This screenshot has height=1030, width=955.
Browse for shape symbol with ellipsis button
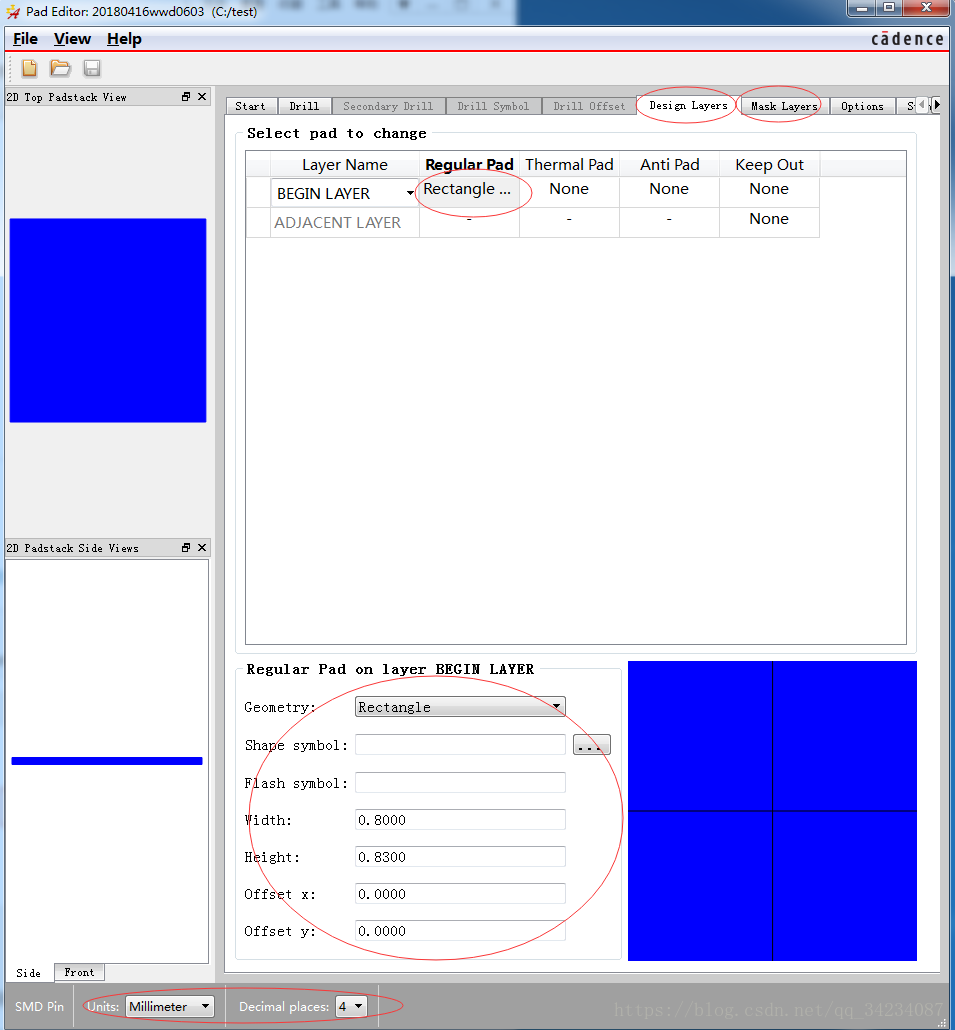click(x=591, y=745)
